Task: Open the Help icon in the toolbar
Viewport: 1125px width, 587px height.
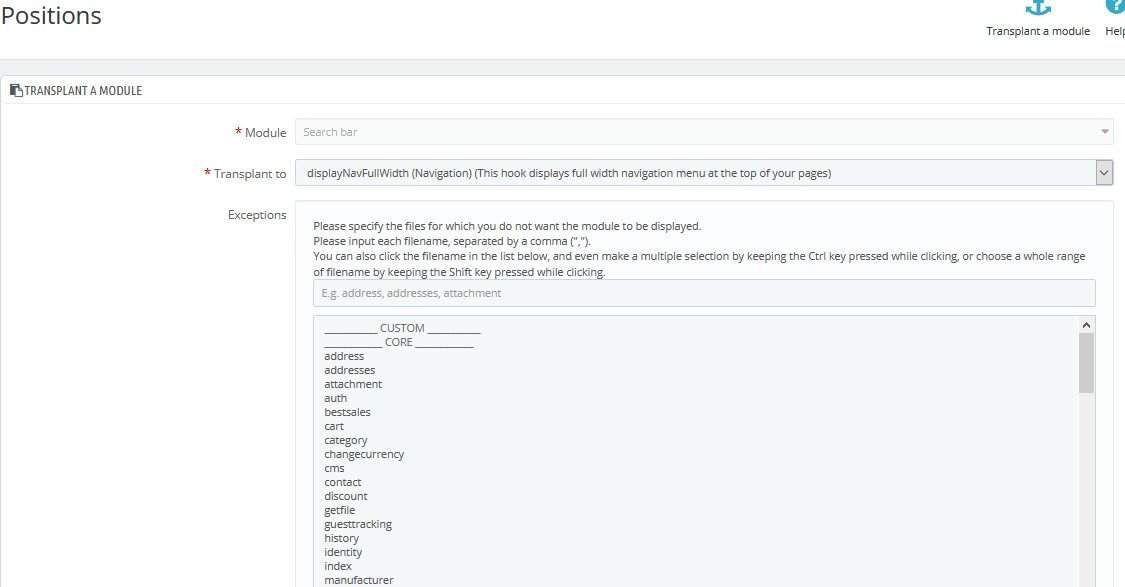Action: pyautogui.click(x=1116, y=6)
